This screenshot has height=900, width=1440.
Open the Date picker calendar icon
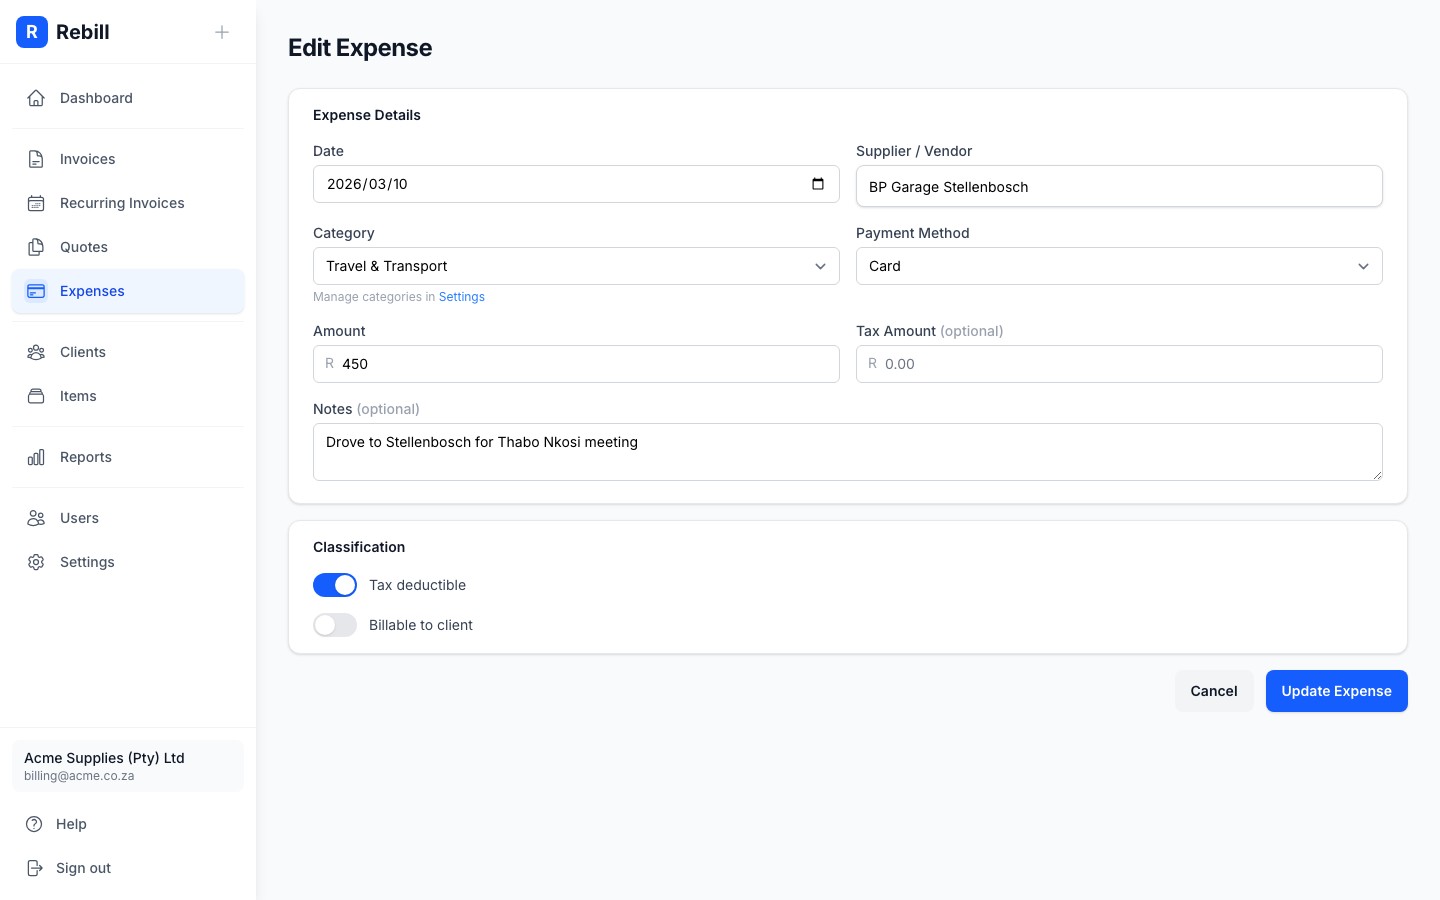[818, 184]
